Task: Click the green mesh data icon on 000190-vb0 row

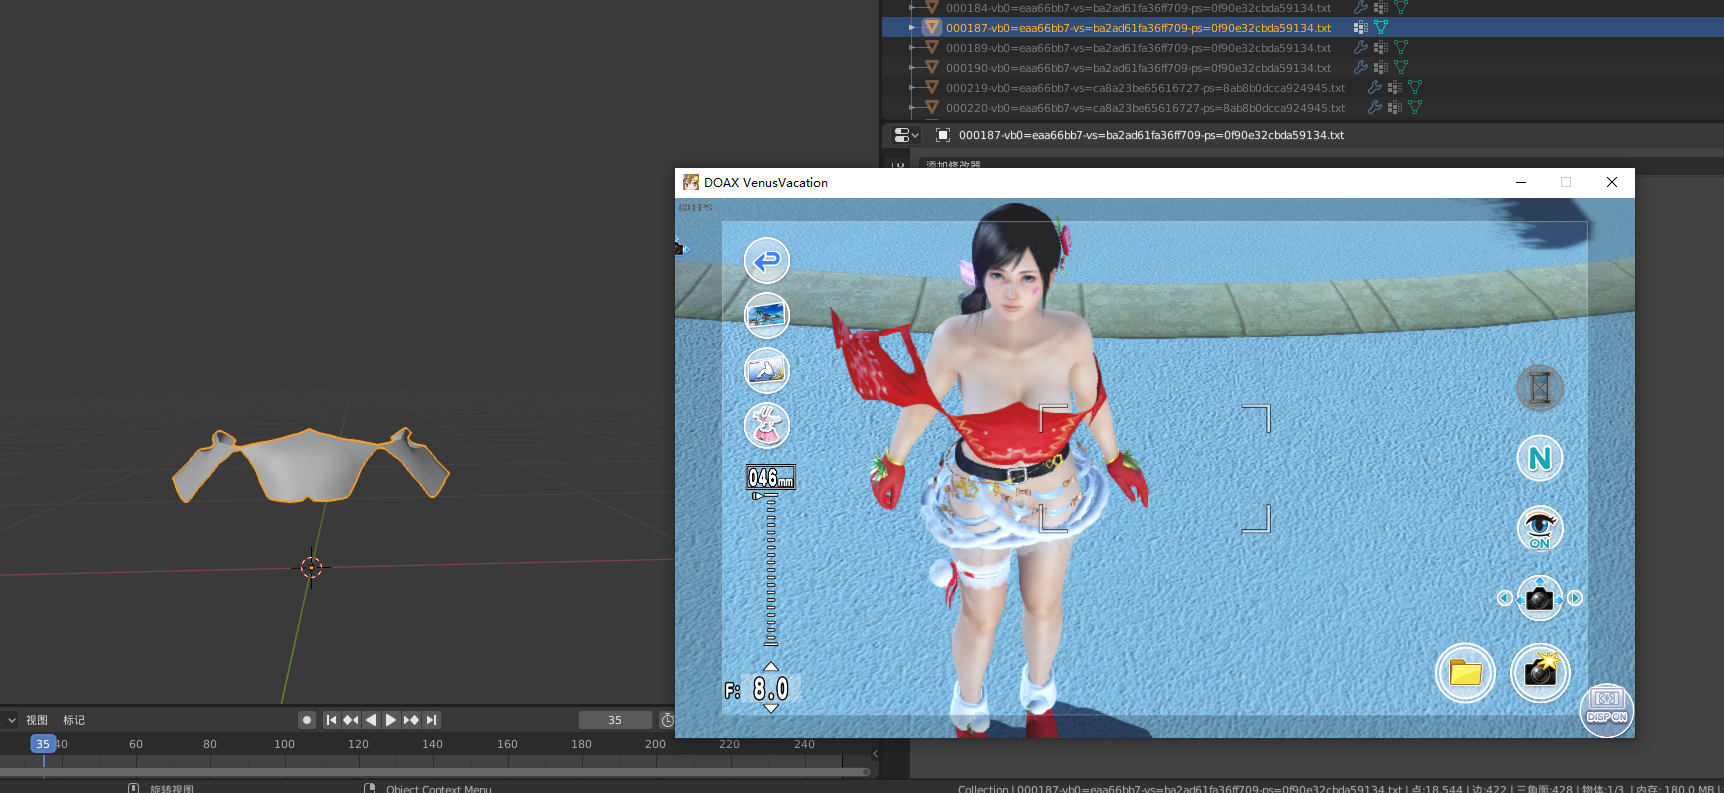Action: [1401, 68]
